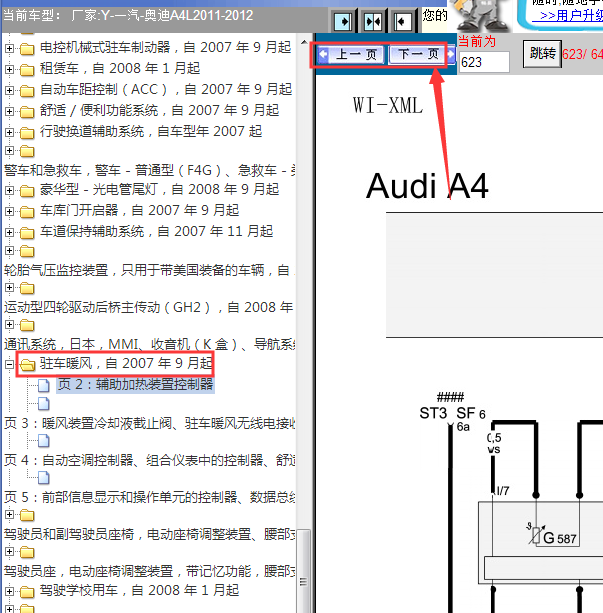Viewport: 603px width, 613px height.
Task: Expand the 警车和急救车 folder node
Action: tap(9, 151)
